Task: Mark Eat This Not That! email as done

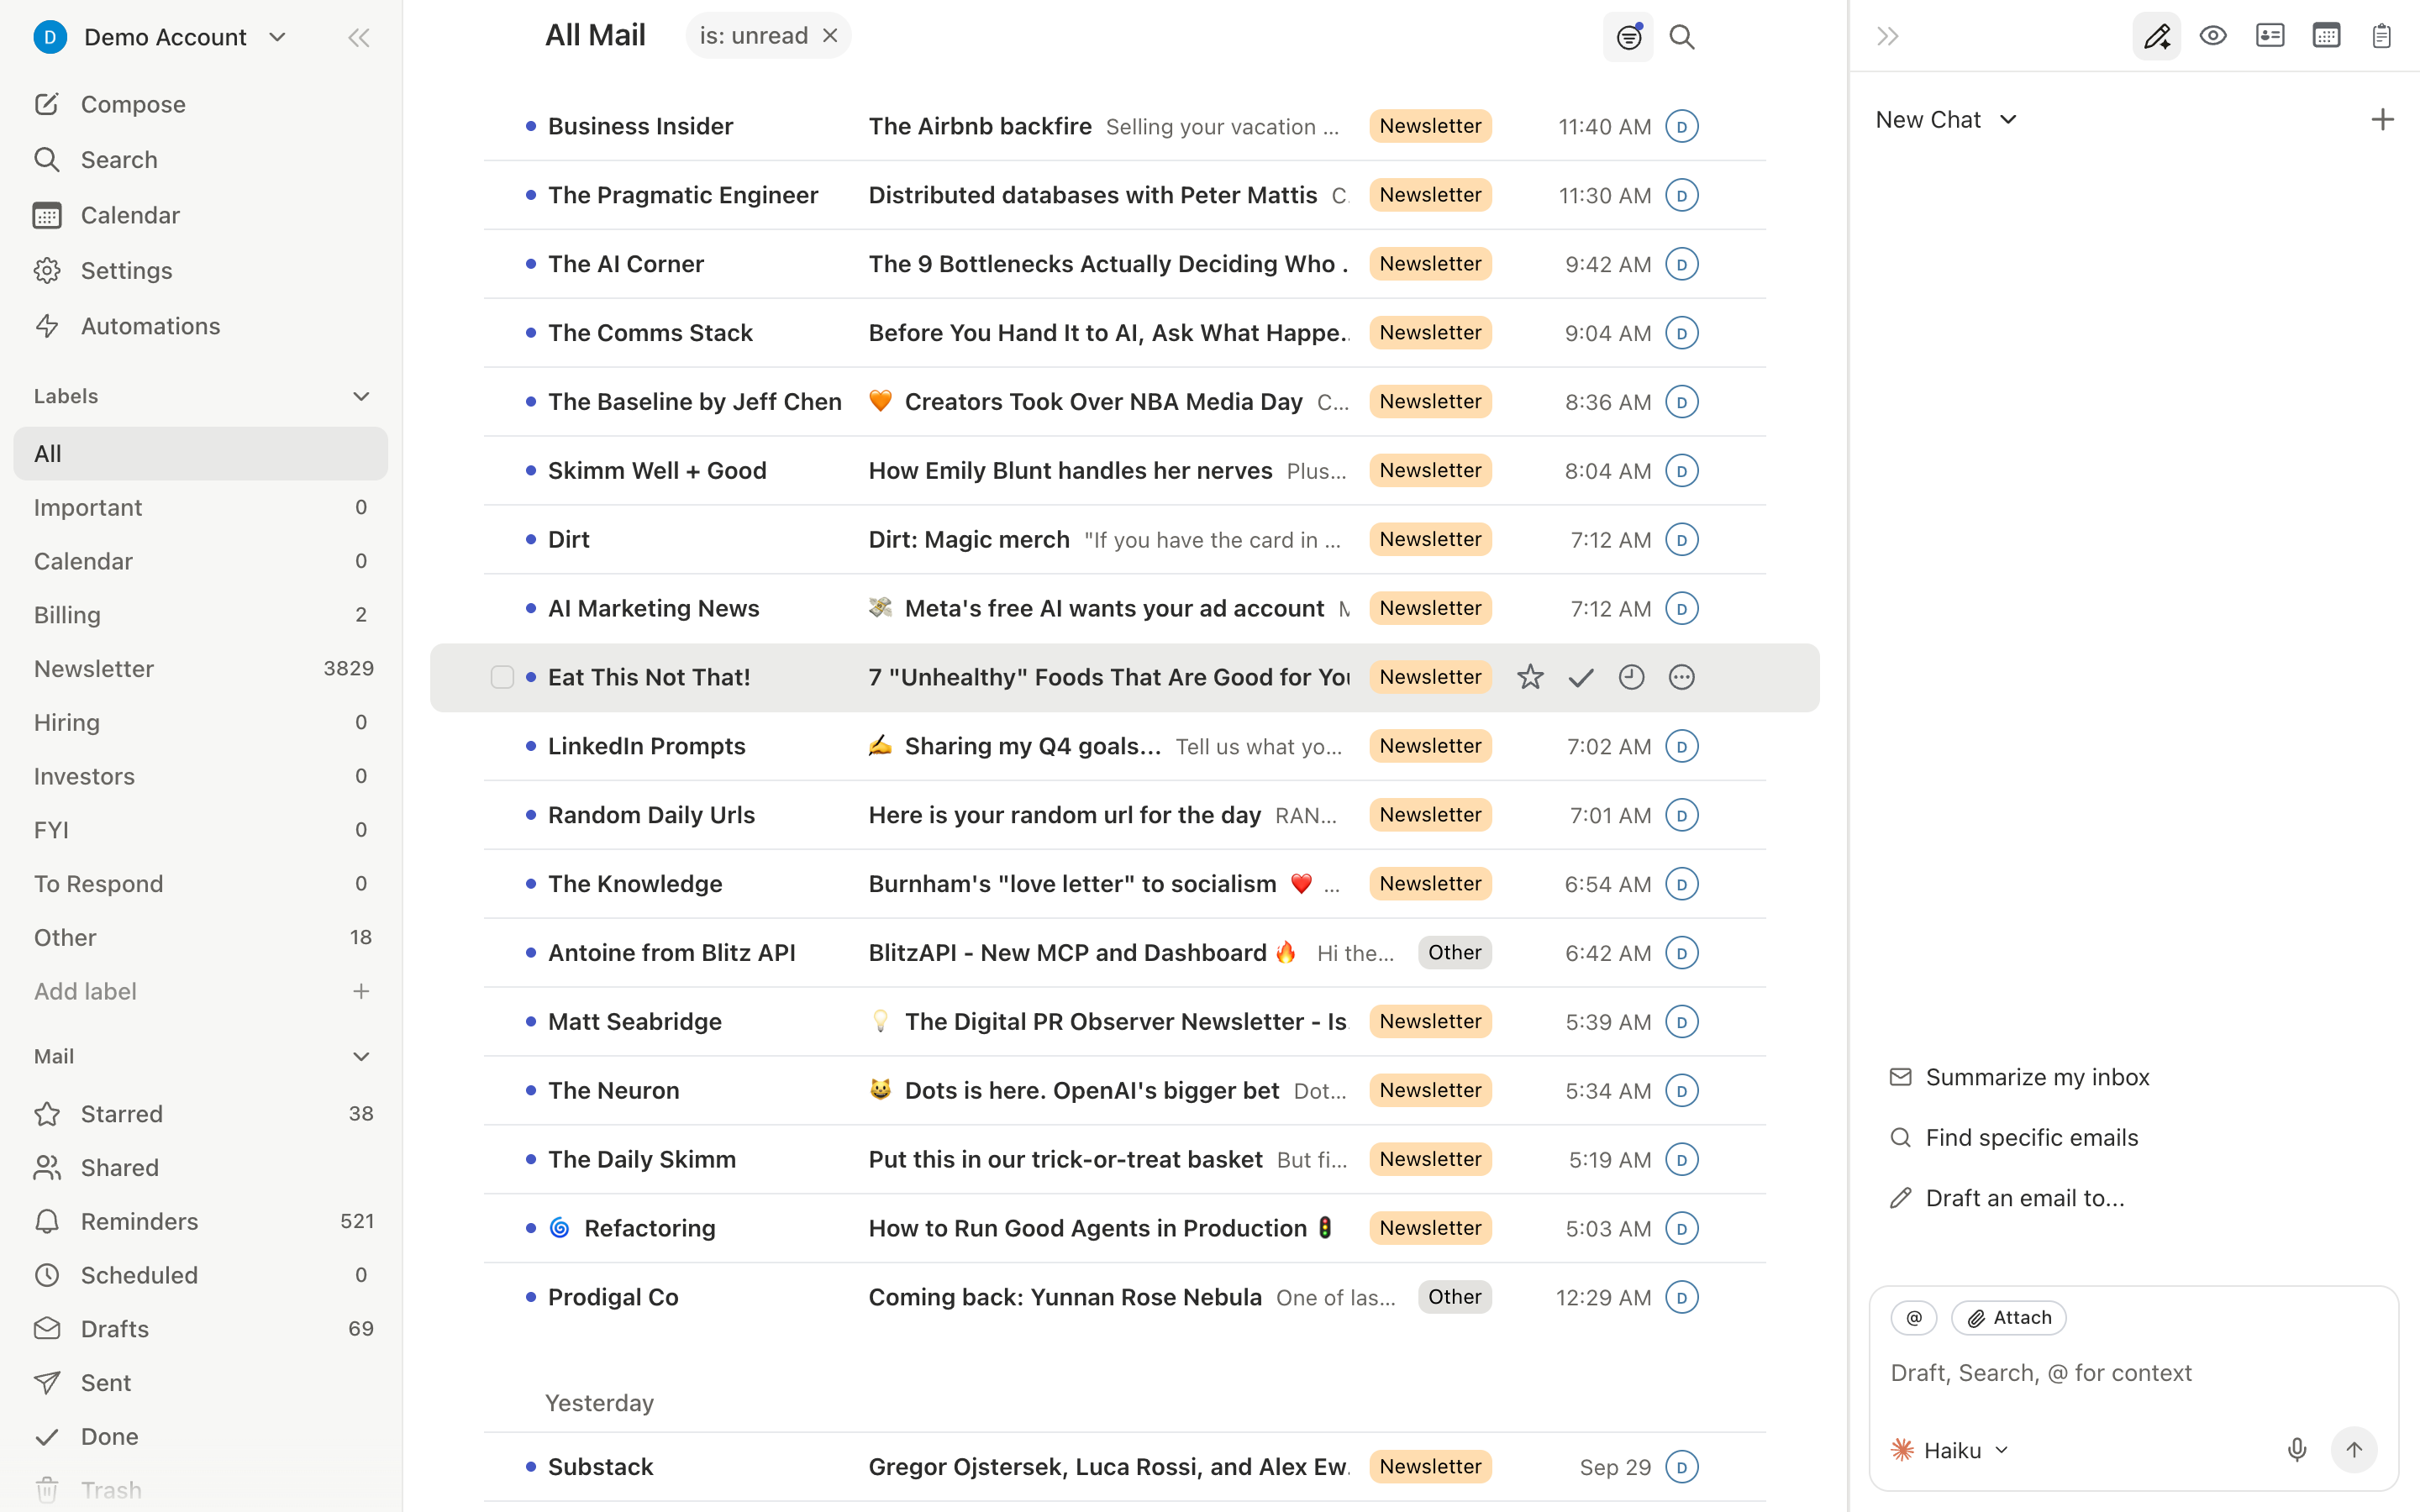Action: [1580, 677]
